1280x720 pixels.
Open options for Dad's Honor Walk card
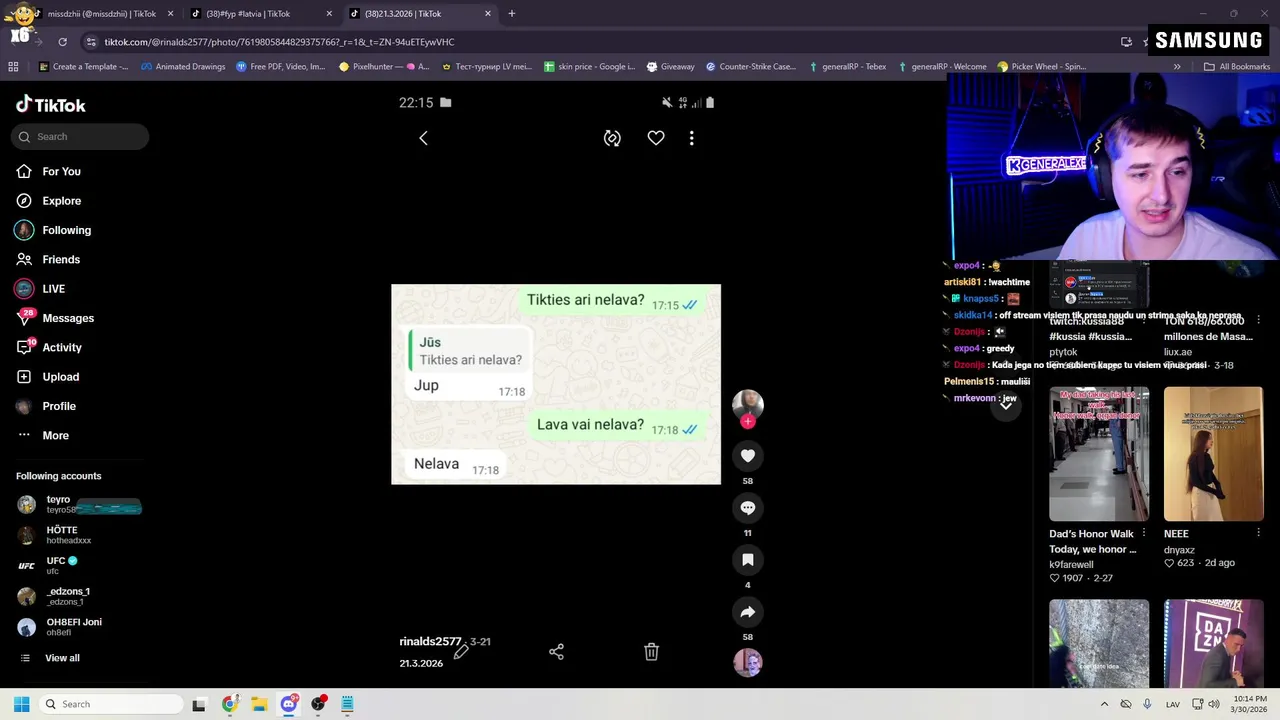[1144, 533]
